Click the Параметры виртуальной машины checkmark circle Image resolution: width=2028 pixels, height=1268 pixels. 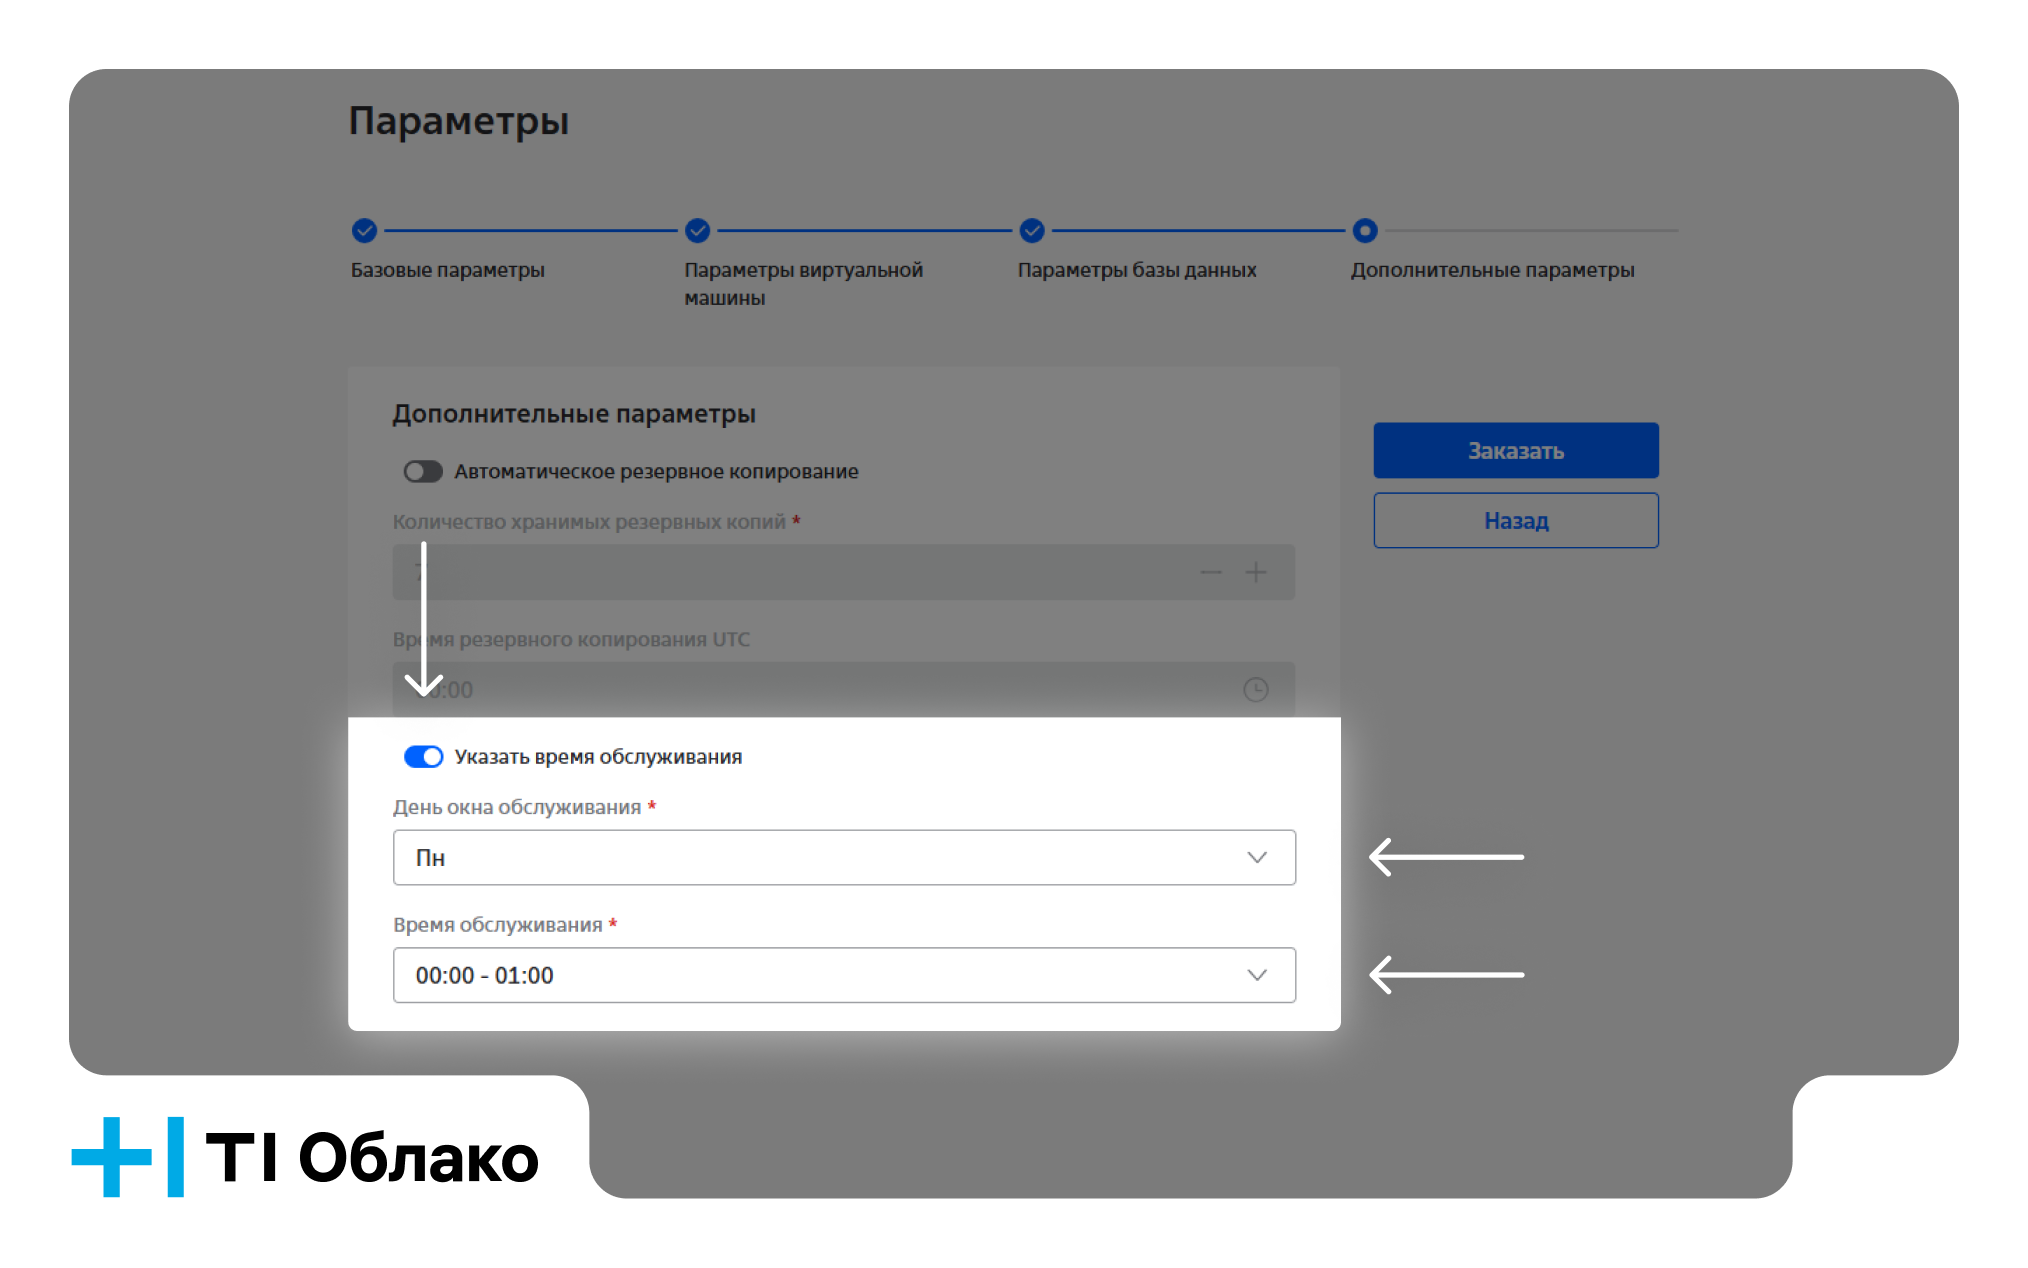pos(698,231)
